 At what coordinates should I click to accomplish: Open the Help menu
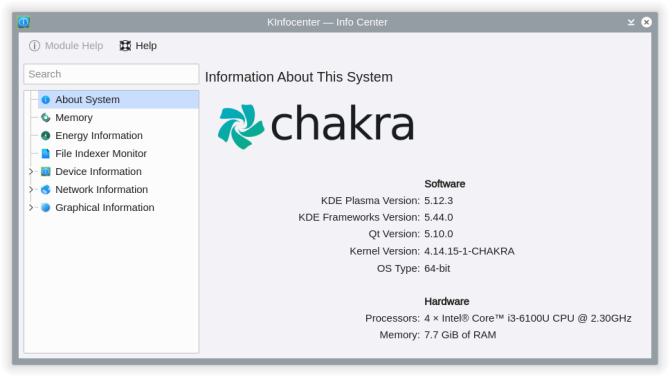click(138, 45)
